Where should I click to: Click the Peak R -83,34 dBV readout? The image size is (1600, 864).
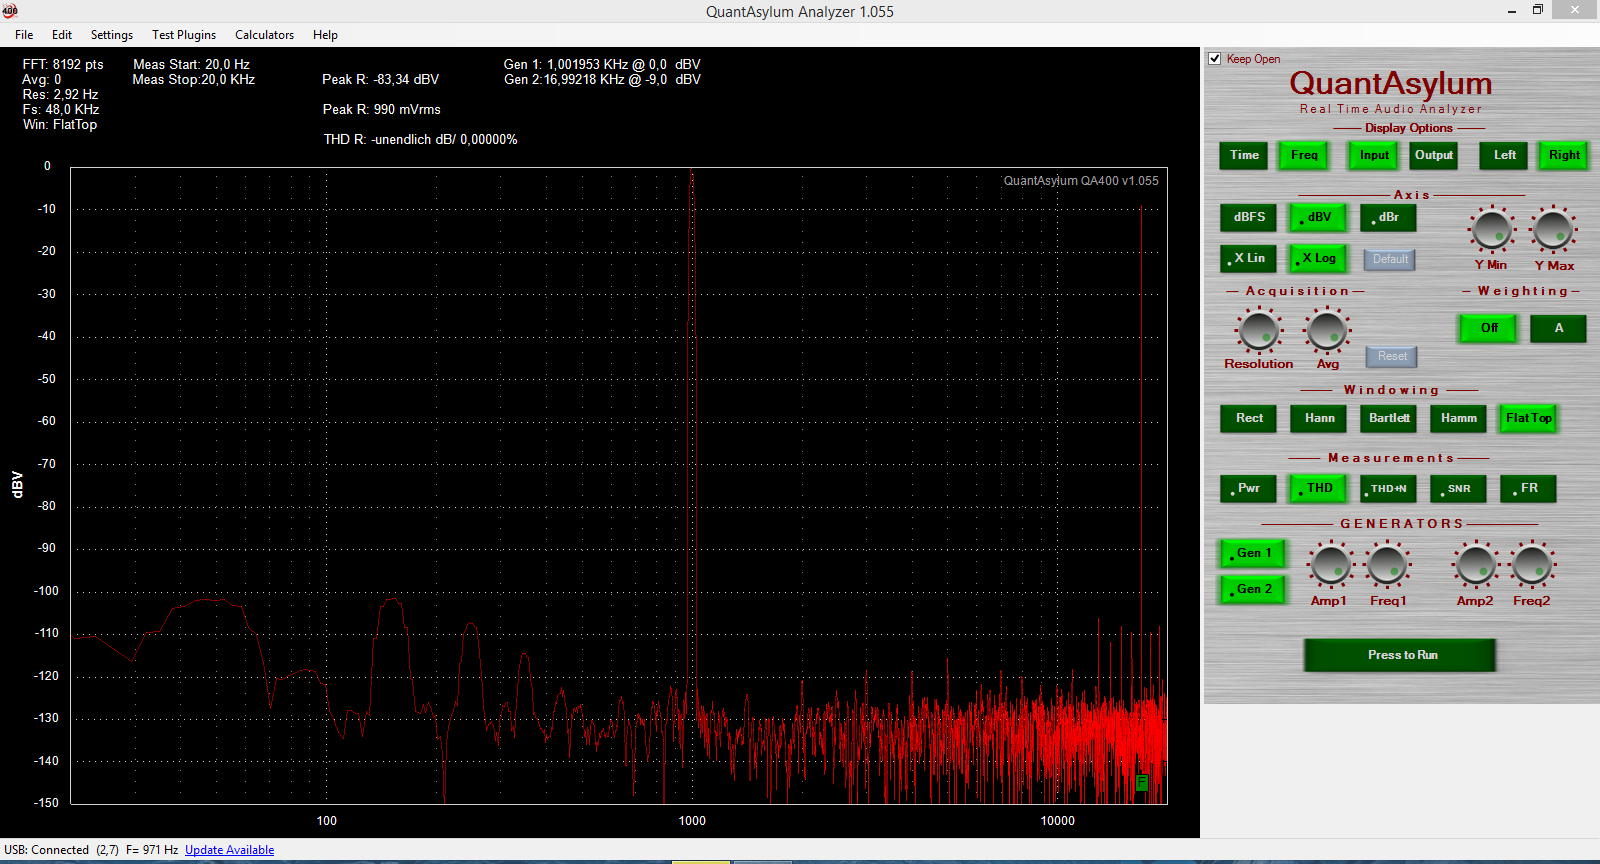[x=380, y=80]
